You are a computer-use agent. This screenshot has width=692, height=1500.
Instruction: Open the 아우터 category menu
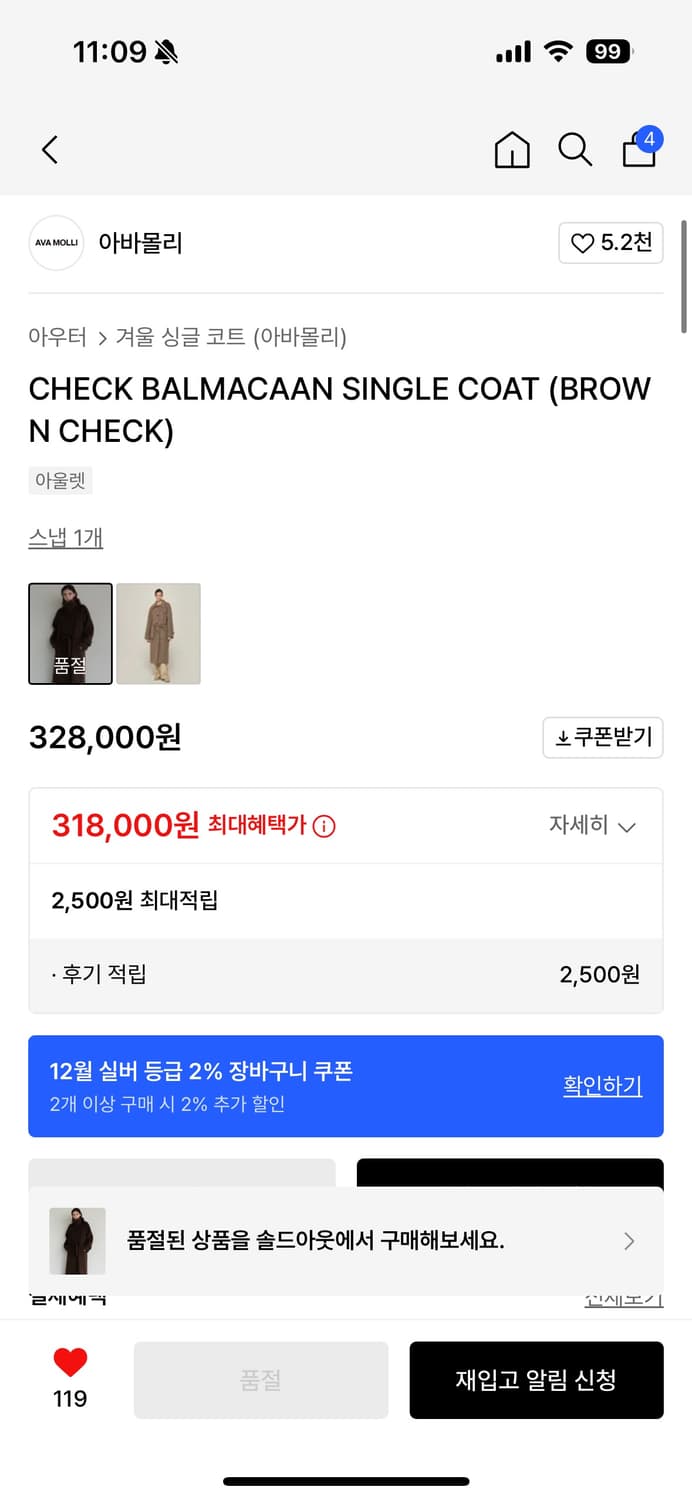57,337
